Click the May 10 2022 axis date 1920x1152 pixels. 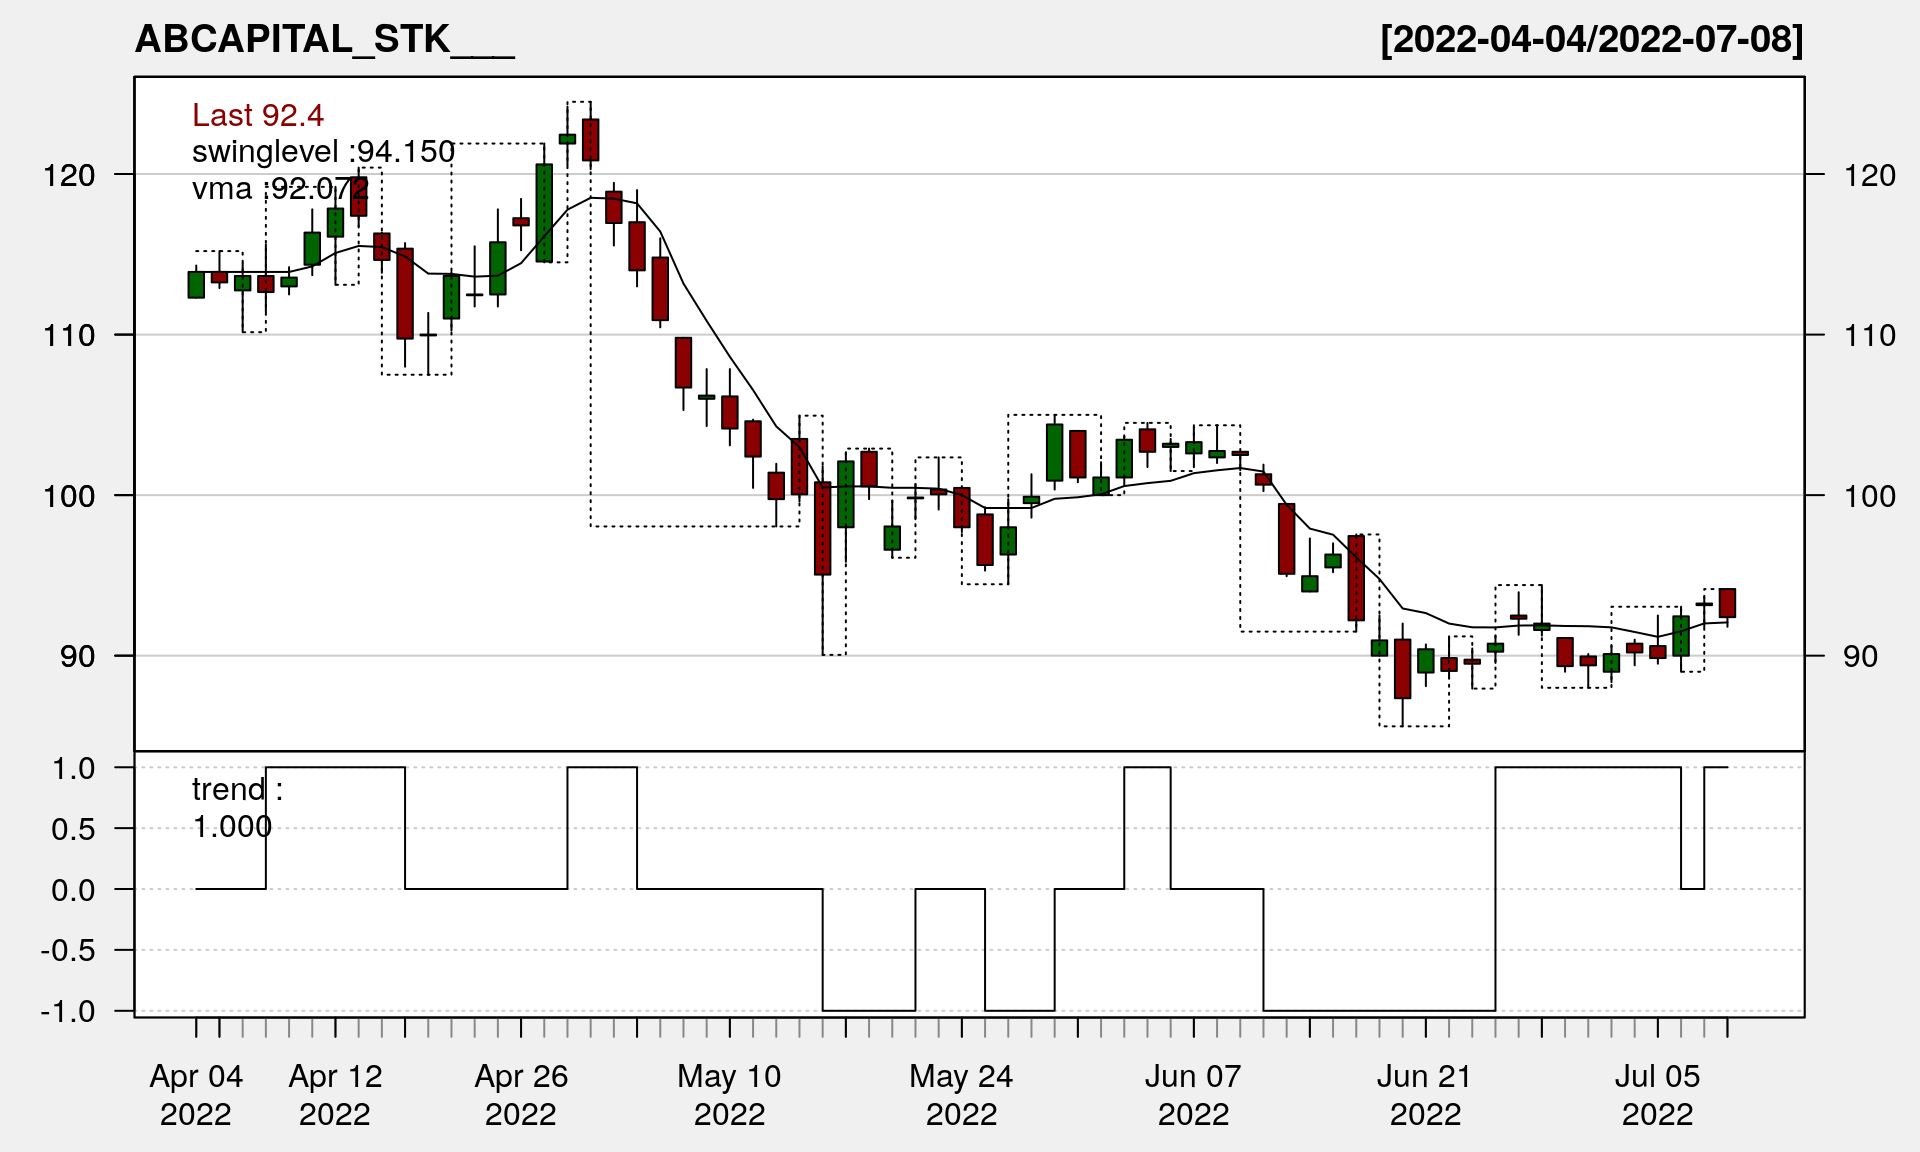729,1094
